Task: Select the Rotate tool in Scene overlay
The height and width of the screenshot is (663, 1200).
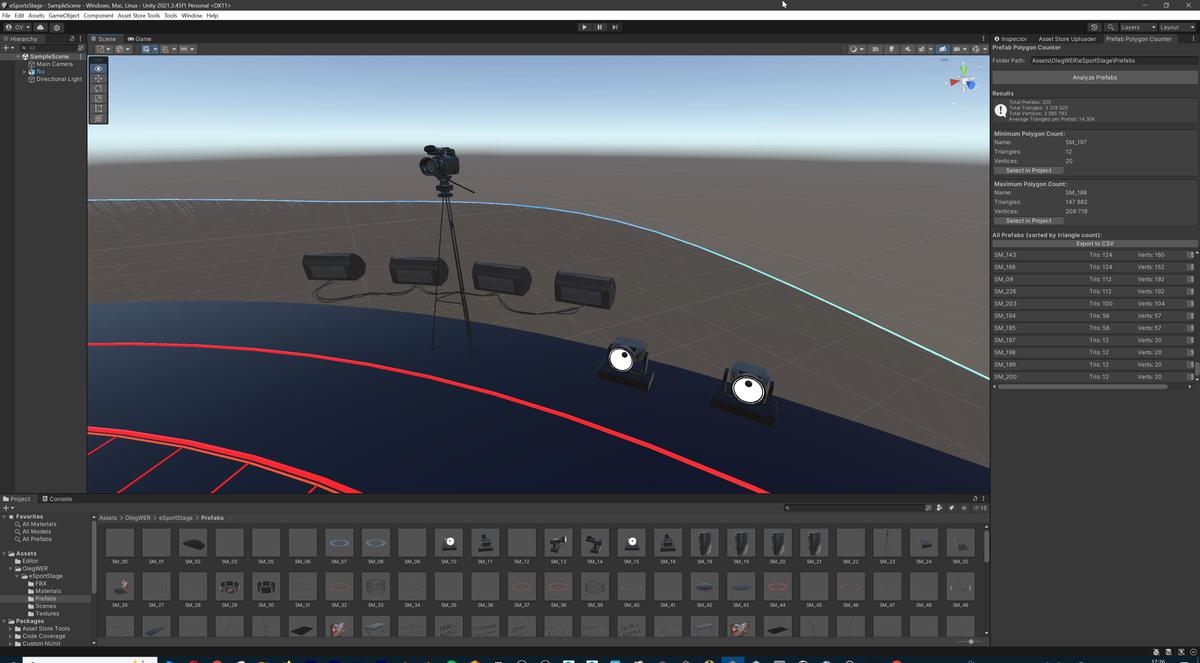Action: pos(98,88)
